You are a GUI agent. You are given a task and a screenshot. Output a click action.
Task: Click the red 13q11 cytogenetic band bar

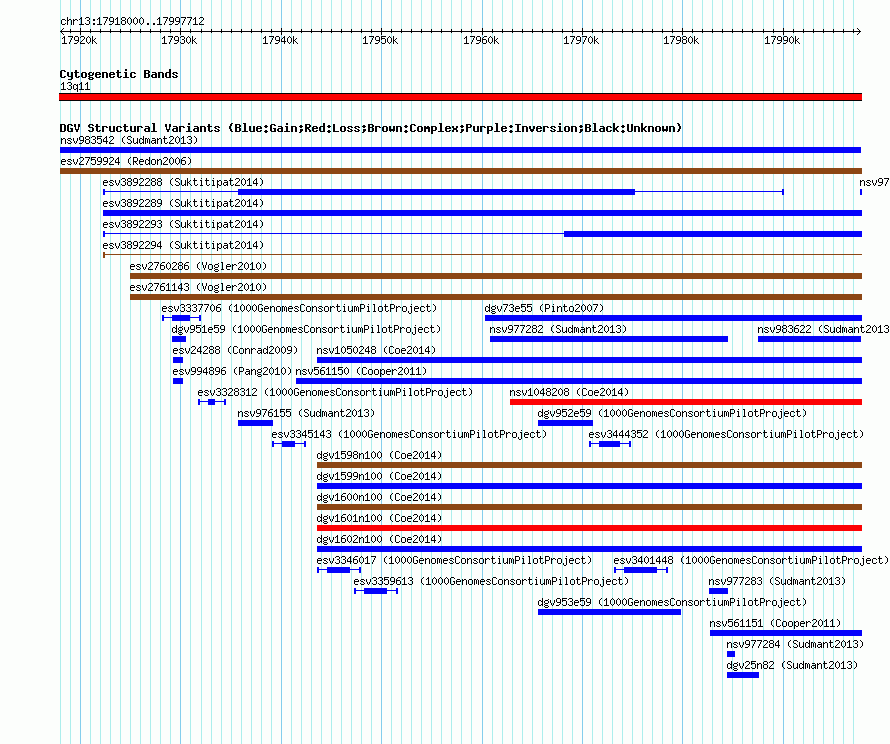click(x=460, y=97)
